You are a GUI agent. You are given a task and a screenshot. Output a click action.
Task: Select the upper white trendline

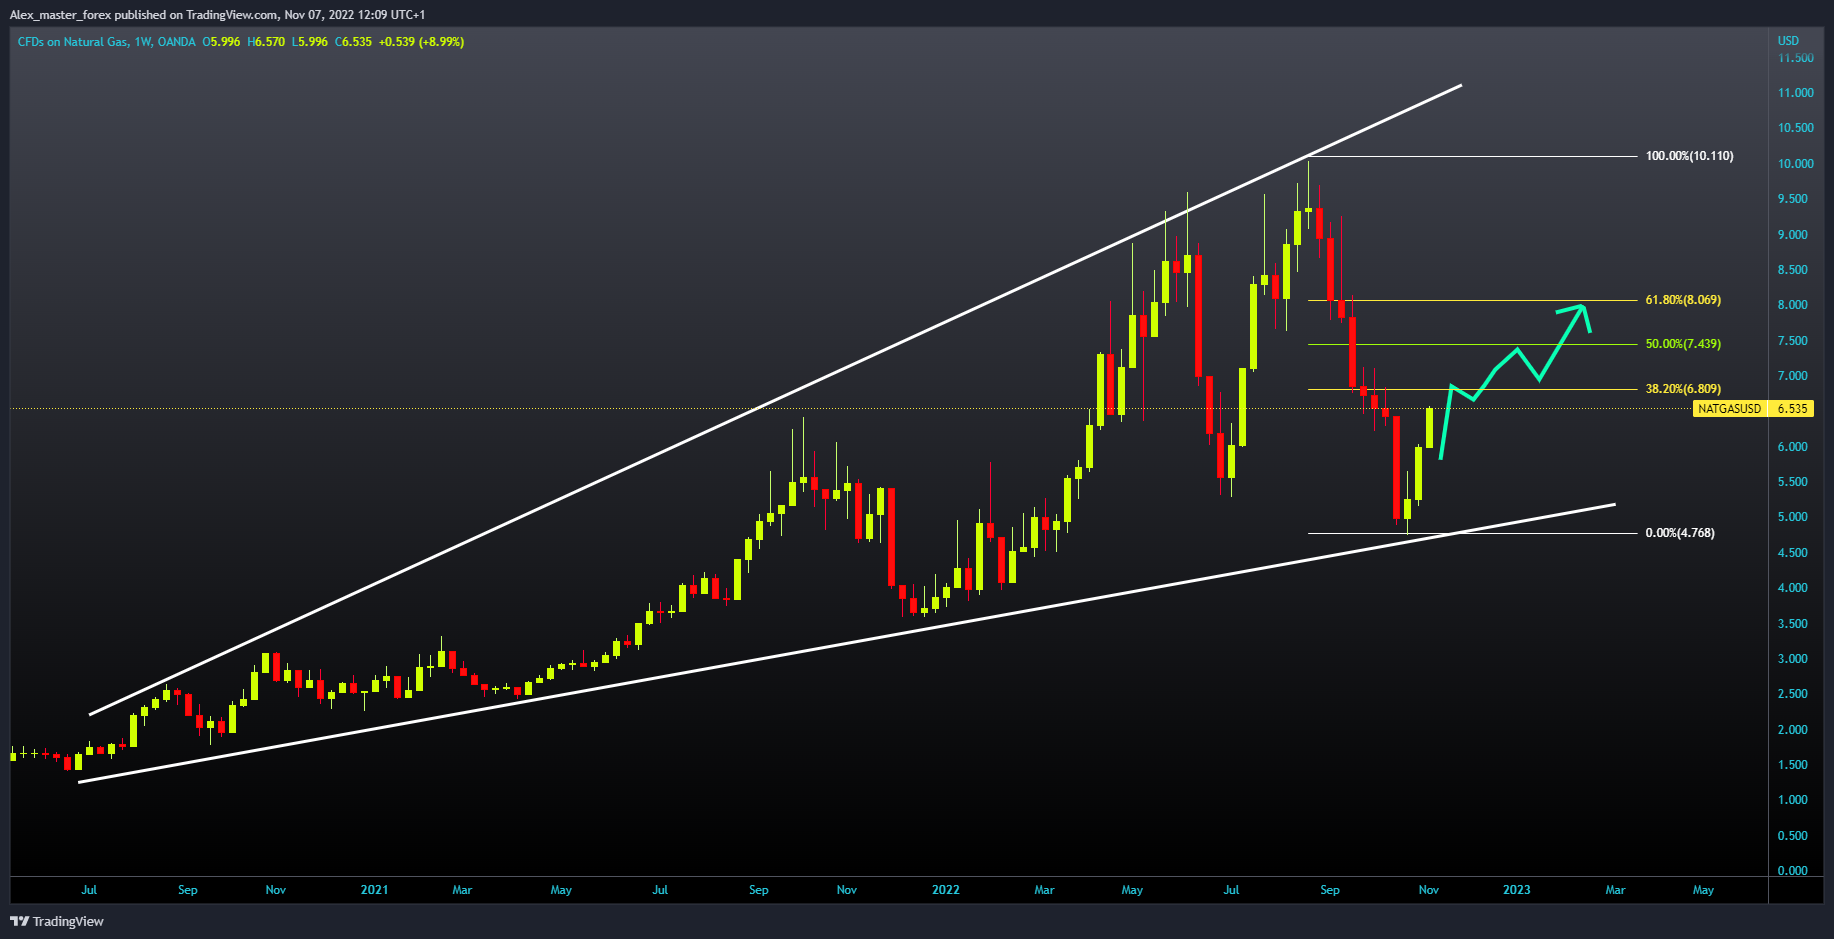(775, 399)
